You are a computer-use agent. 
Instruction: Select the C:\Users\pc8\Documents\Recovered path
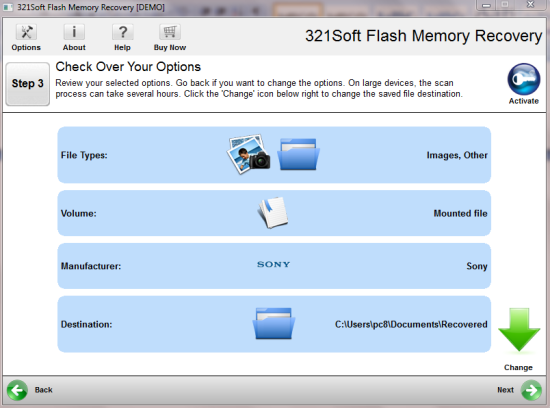[x=411, y=325]
